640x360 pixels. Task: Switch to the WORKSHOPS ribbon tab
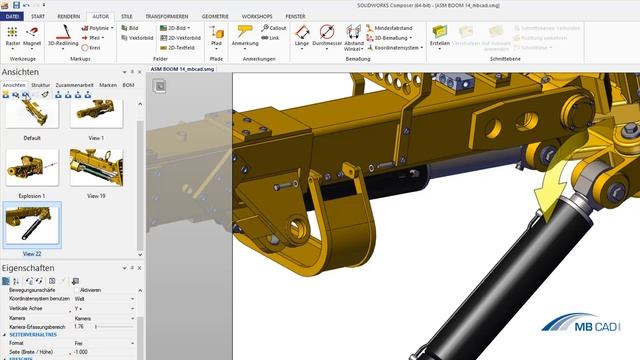pos(257,16)
